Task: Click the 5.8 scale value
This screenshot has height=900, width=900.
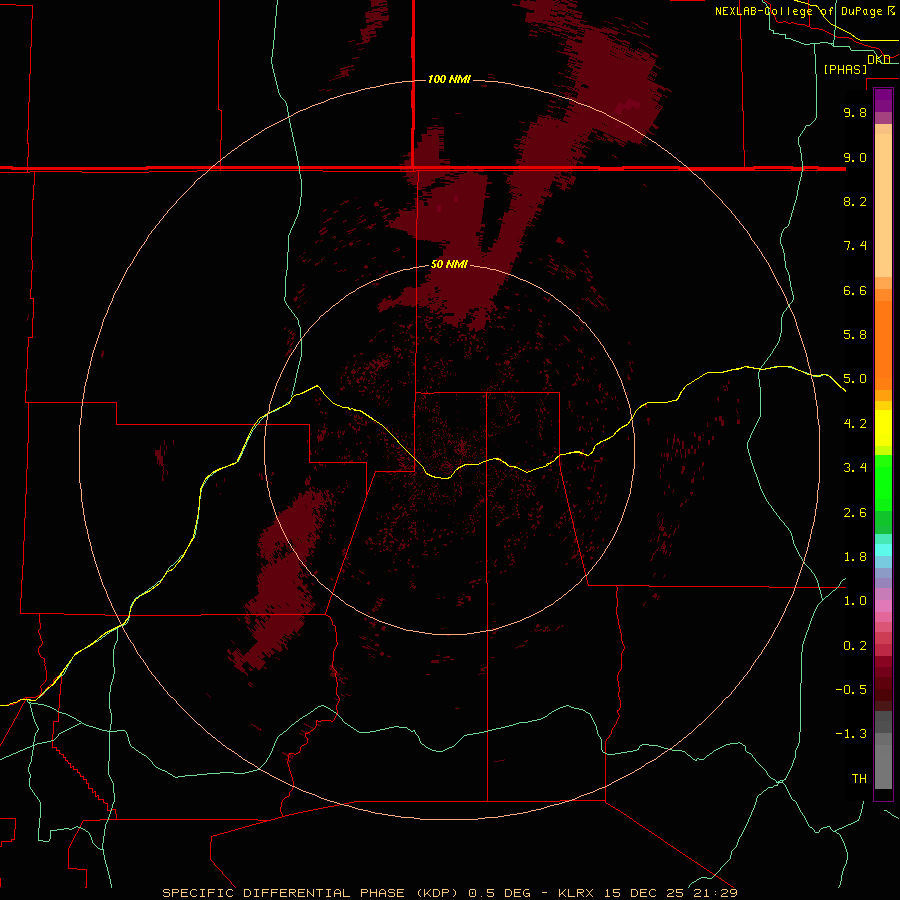Action: pos(855,335)
